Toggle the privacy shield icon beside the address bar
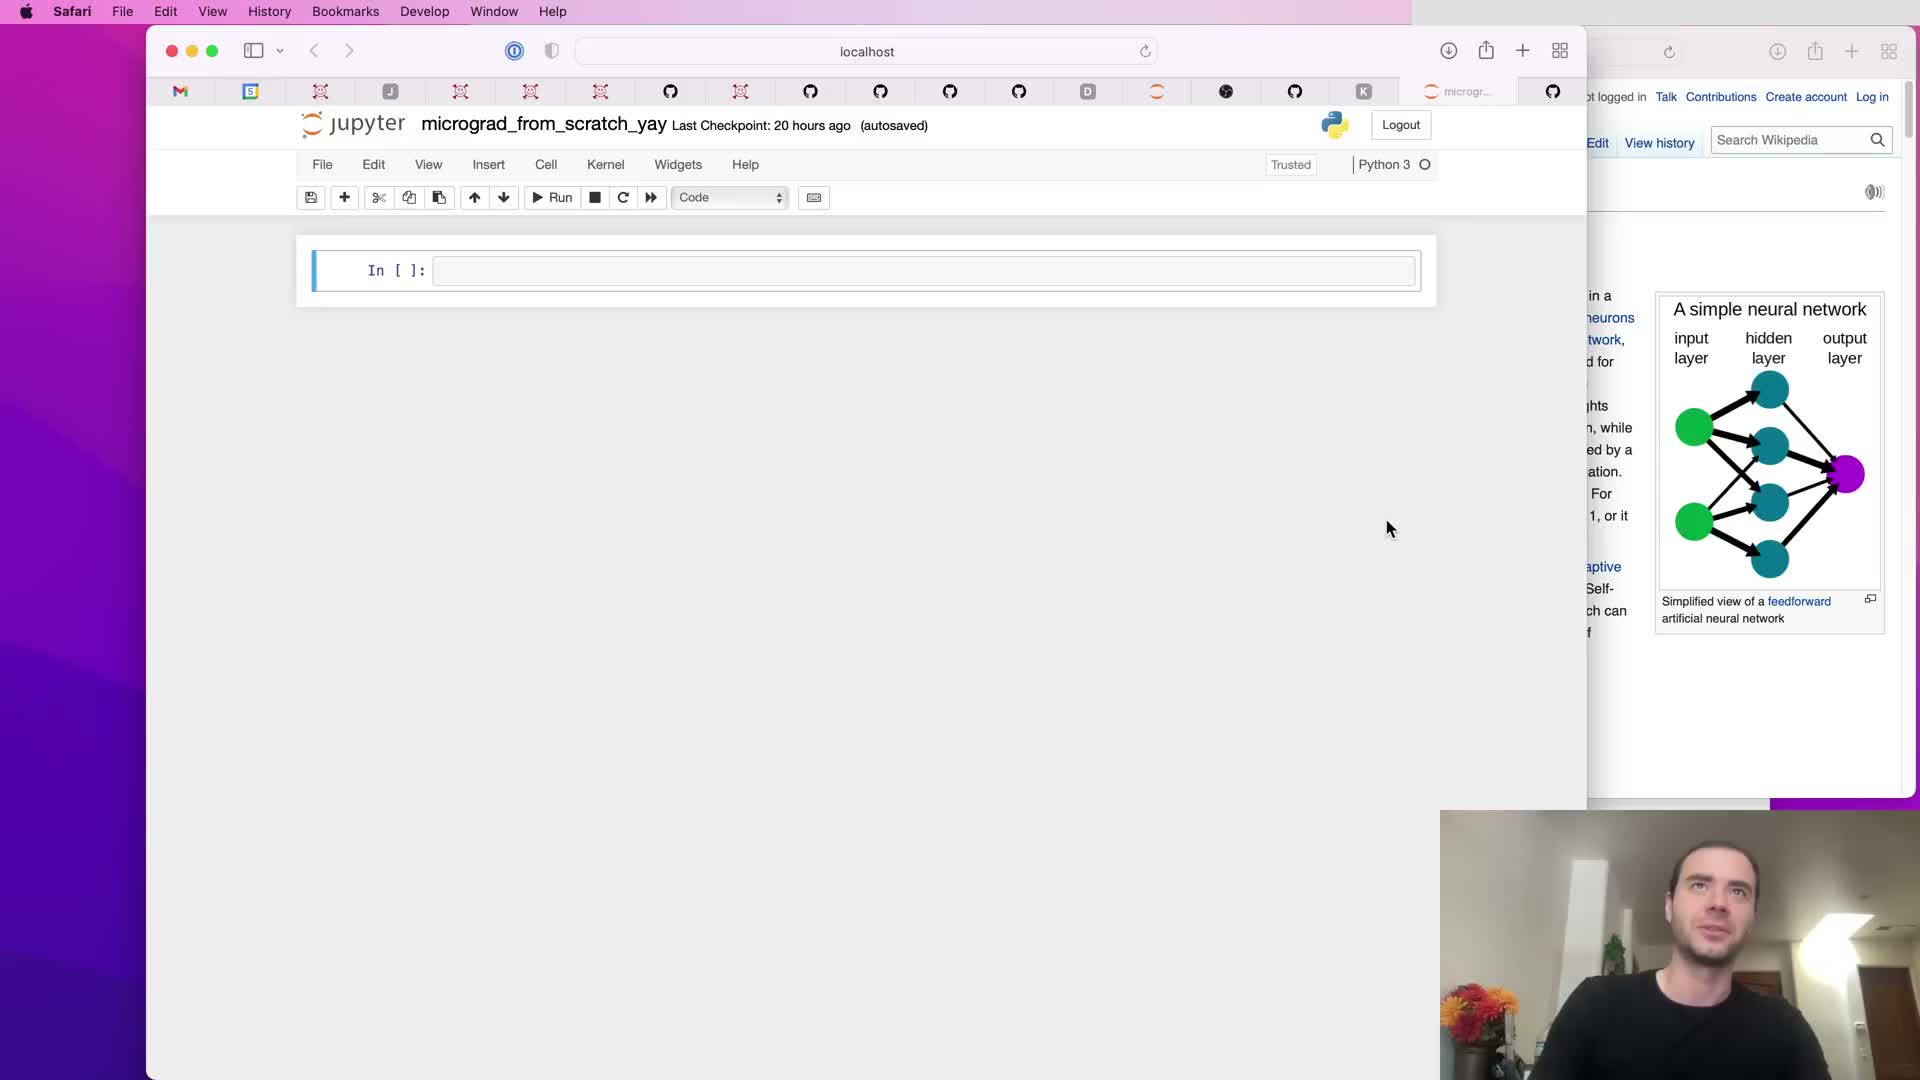1920x1080 pixels. pyautogui.click(x=551, y=51)
